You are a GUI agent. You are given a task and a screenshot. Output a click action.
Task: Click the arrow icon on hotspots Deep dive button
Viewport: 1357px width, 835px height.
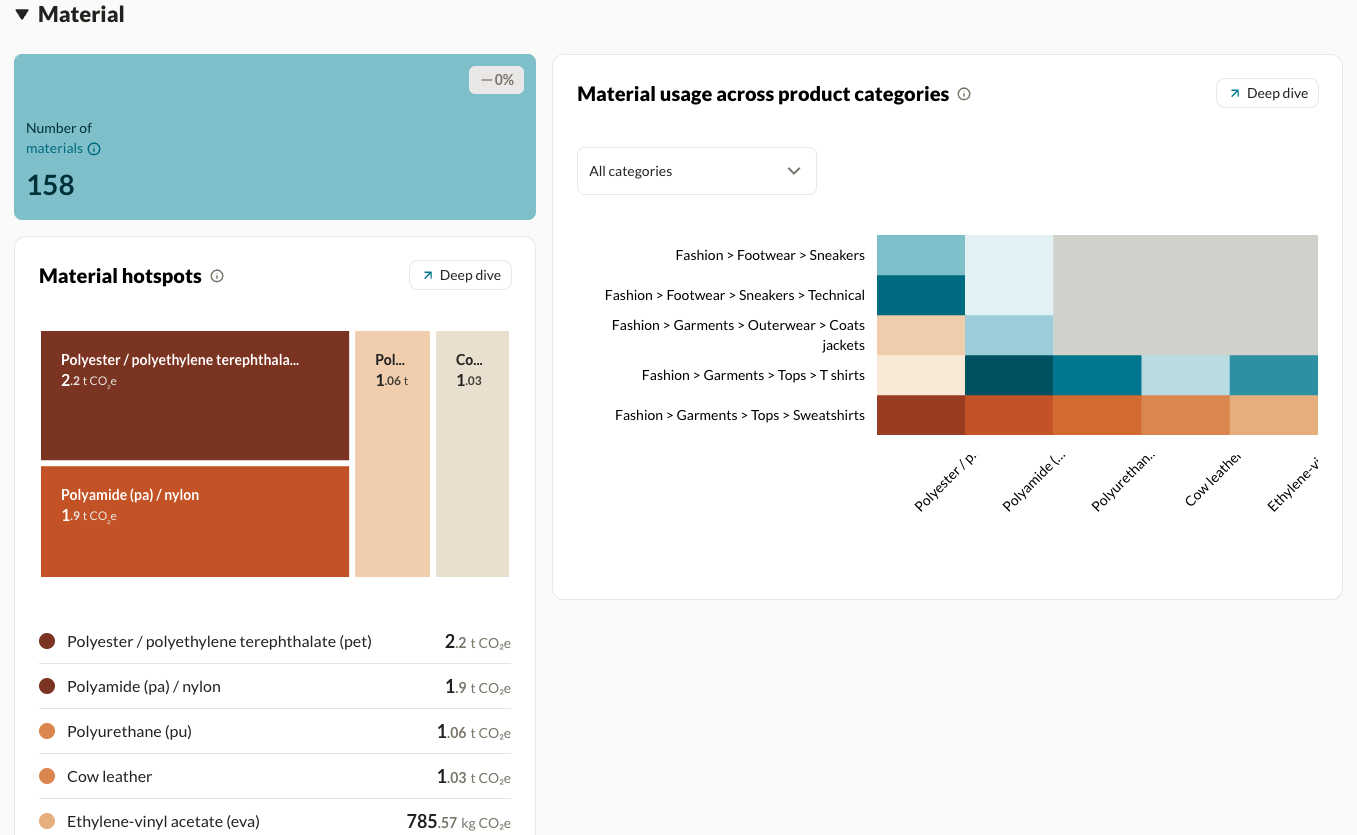[x=427, y=274]
